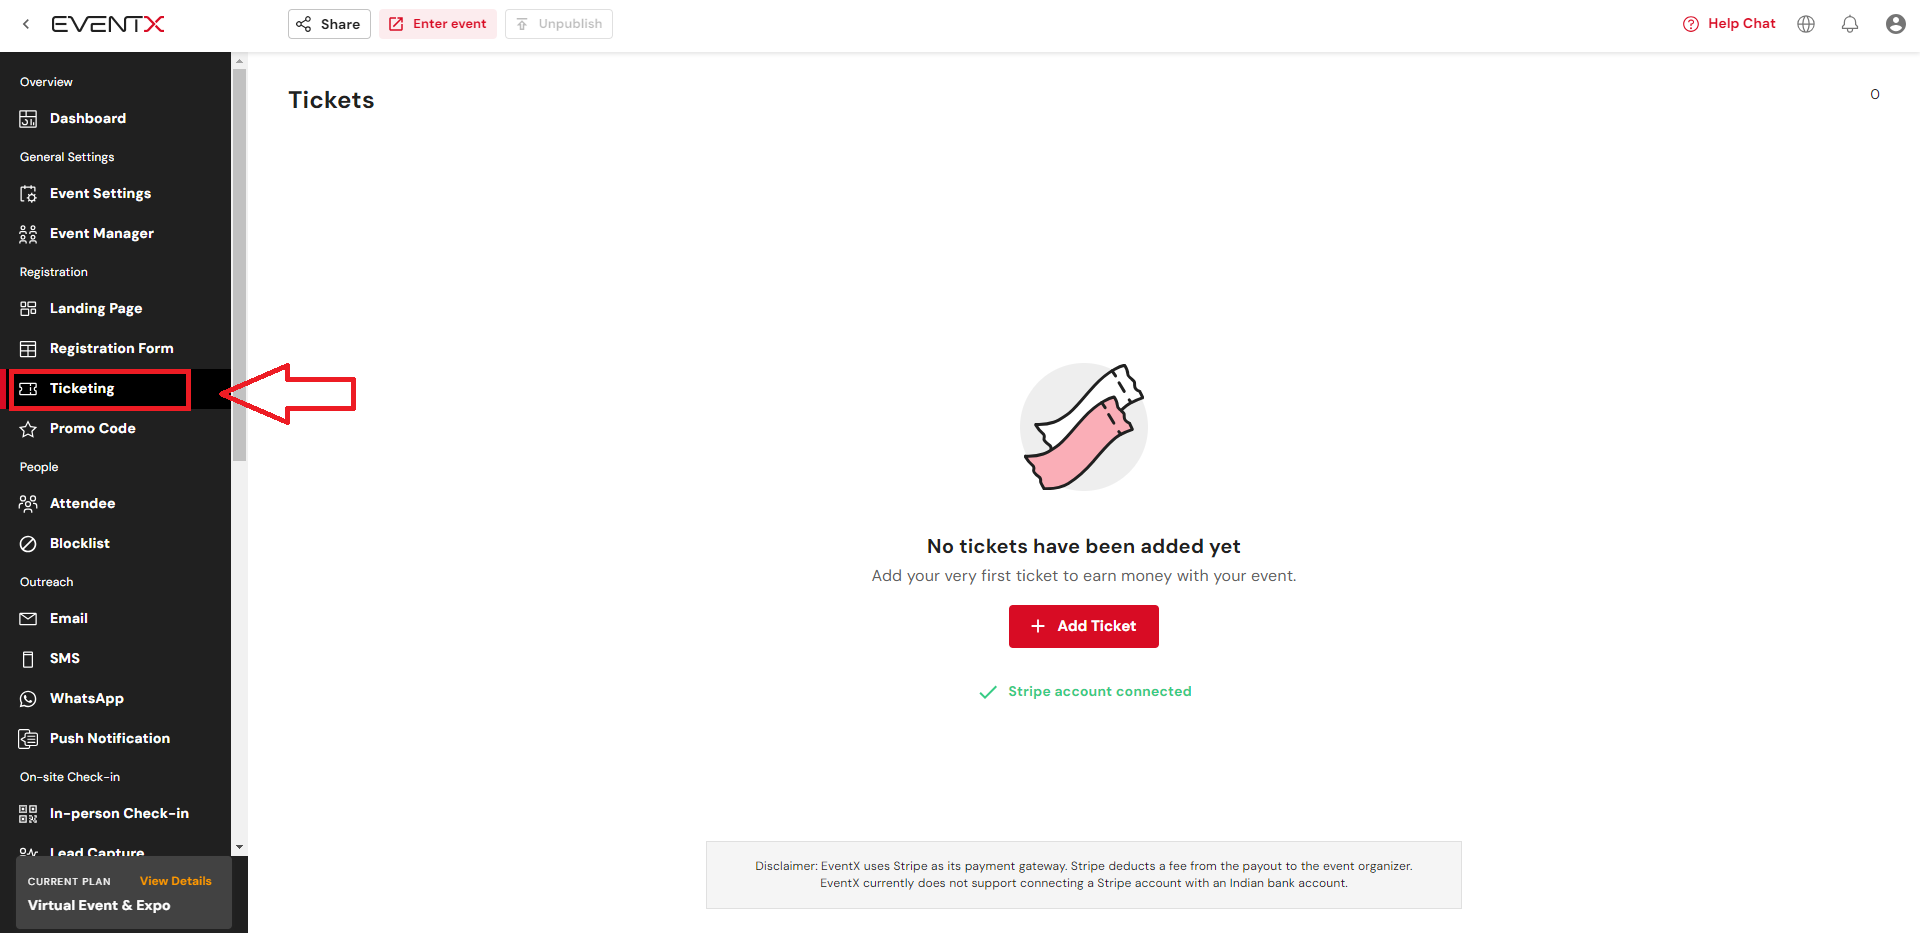Open the user account profile icon
This screenshot has width=1920, height=933.
[x=1895, y=24]
